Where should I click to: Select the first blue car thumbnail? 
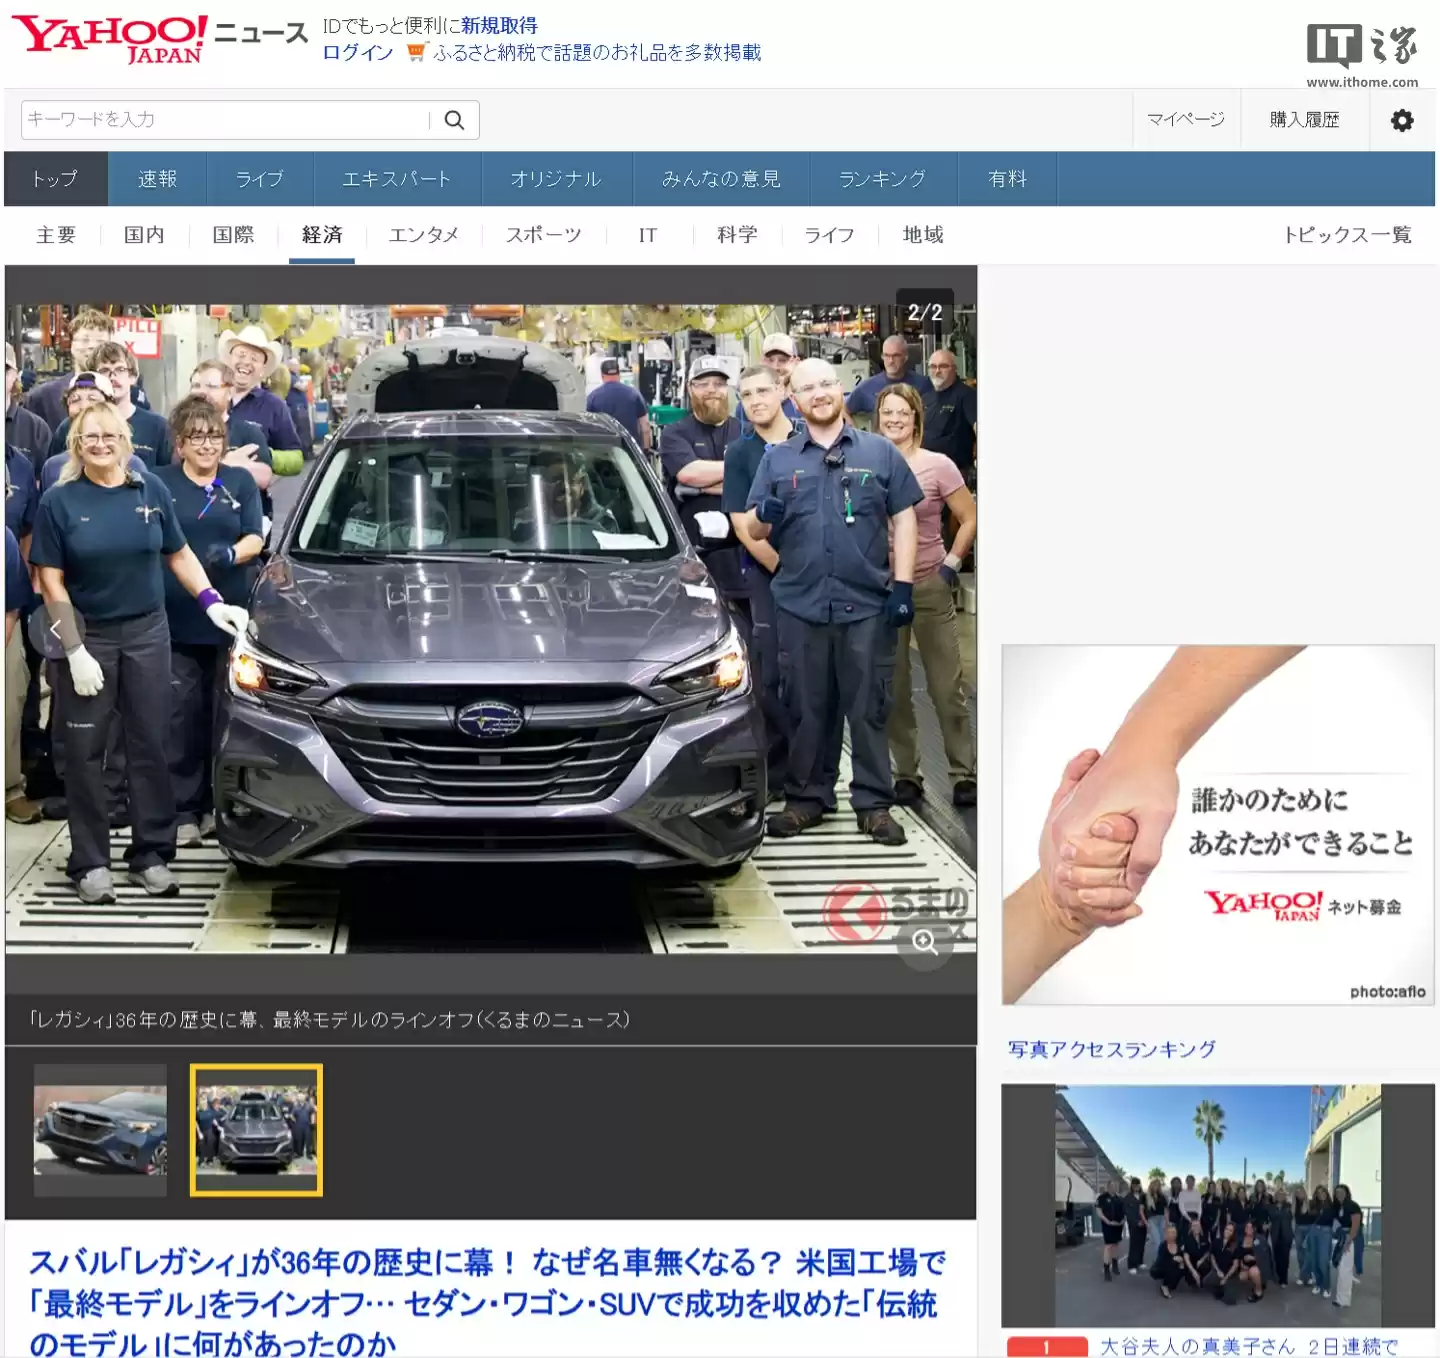click(x=101, y=1130)
